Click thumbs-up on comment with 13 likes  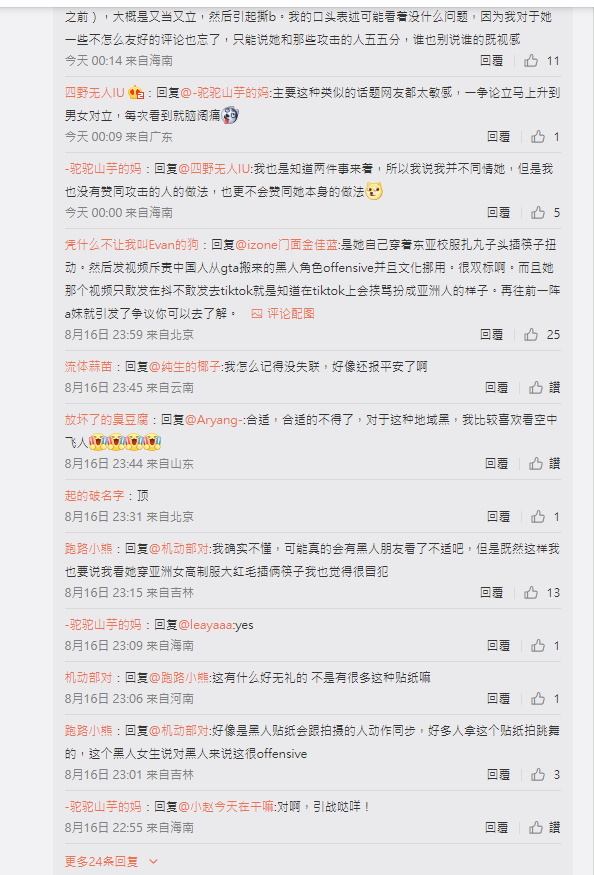click(x=531, y=592)
